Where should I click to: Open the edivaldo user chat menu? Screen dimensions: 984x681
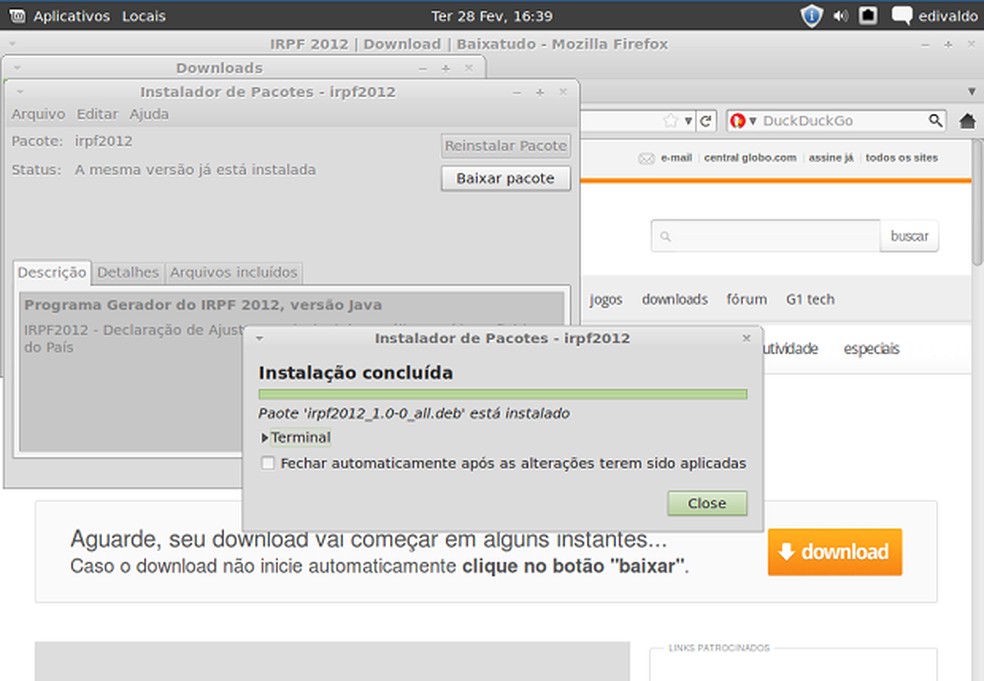pos(935,16)
